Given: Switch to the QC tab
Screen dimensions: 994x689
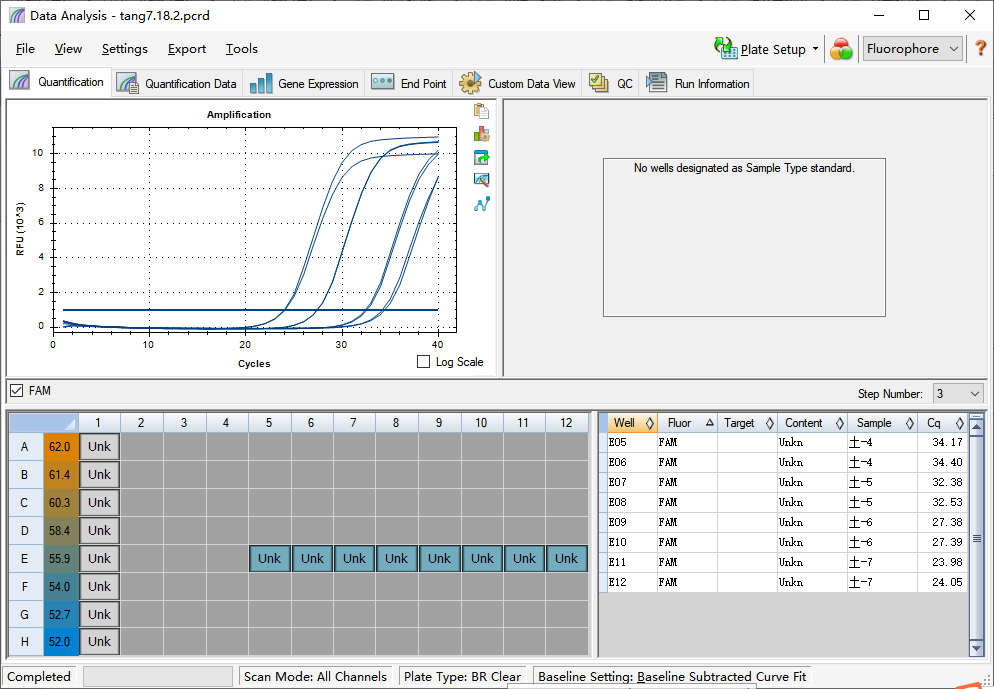Looking at the screenshot, I should [611, 84].
